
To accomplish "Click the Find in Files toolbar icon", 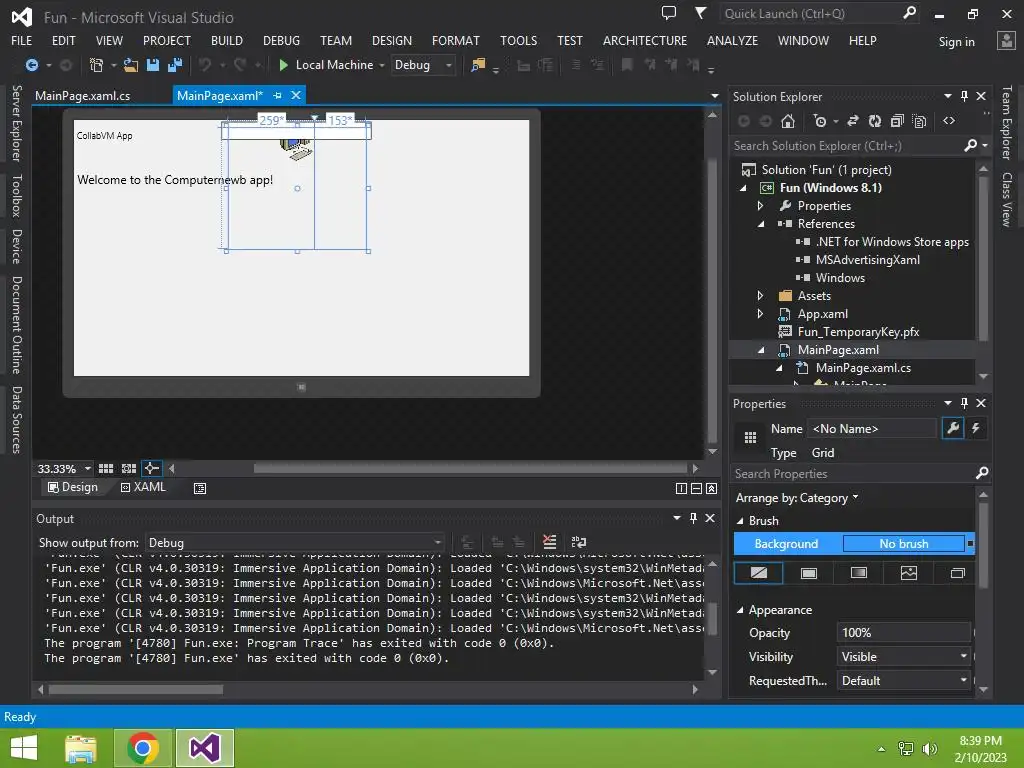I will coord(478,65).
